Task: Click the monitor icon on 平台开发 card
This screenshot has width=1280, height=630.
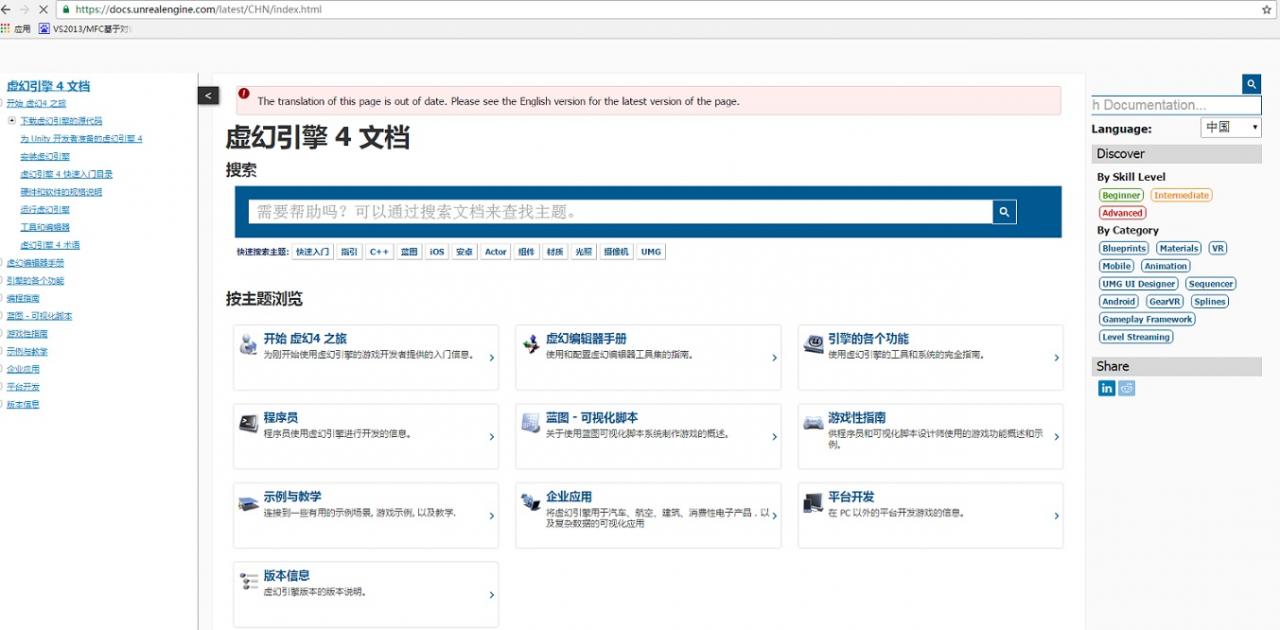Action: coord(814,502)
